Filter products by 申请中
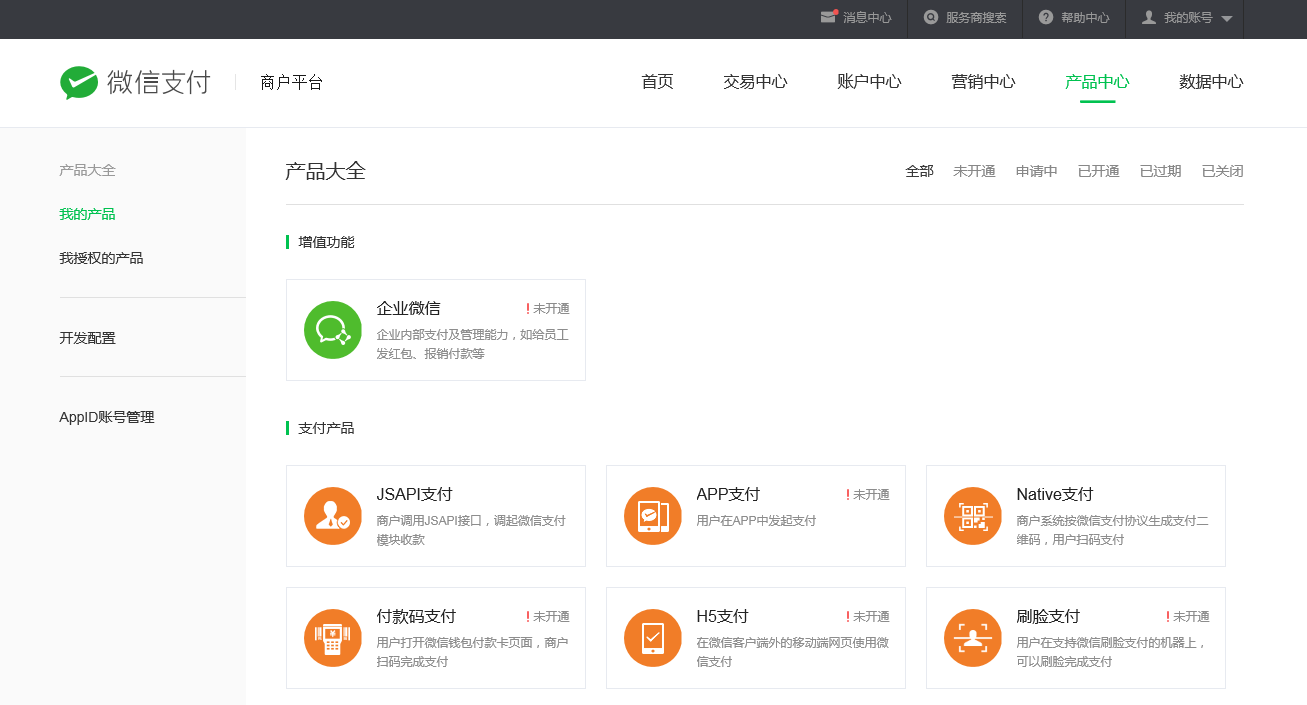Image resolution: width=1307 pixels, height=705 pixels. point(1036,171)
